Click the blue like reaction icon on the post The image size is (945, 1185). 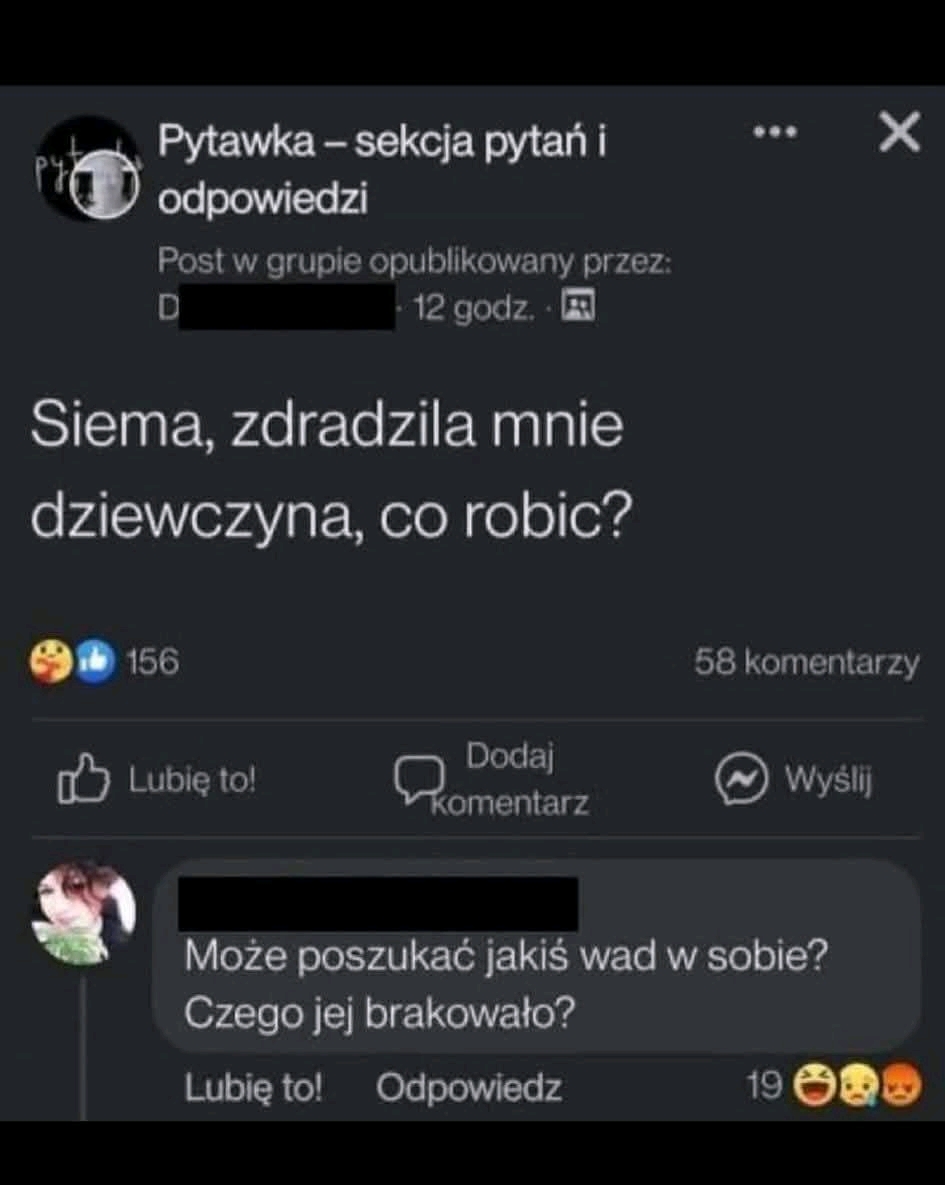point(95,661)
